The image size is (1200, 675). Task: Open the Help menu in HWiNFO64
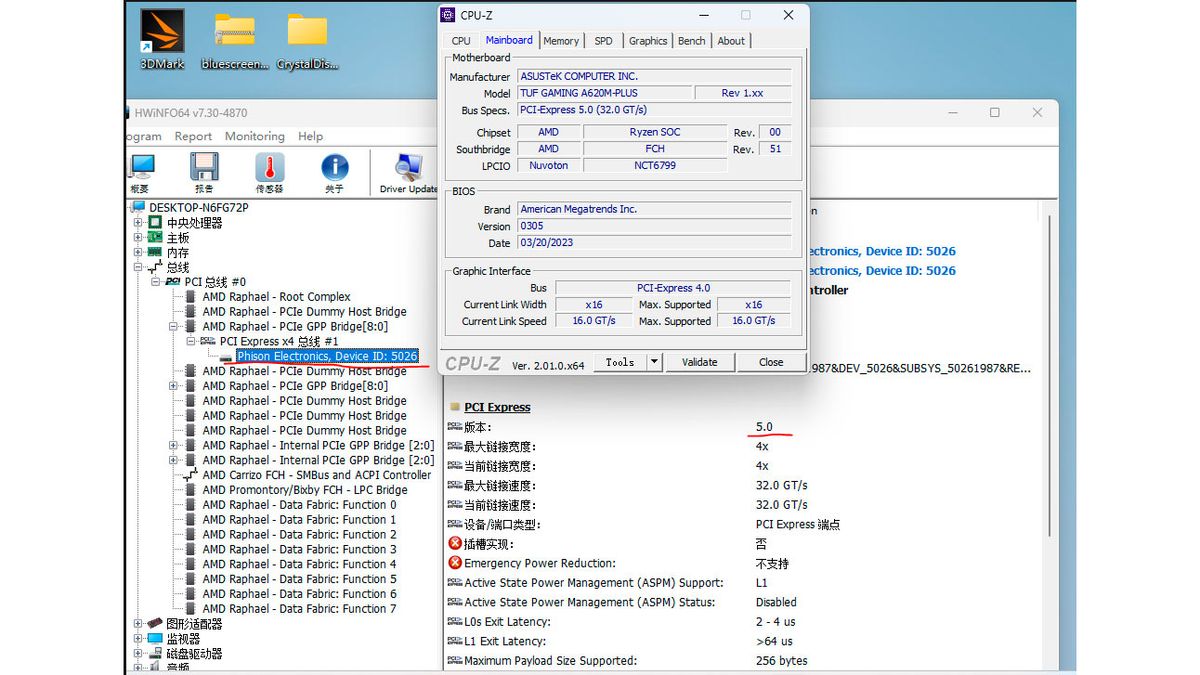[x=311, y=136]
